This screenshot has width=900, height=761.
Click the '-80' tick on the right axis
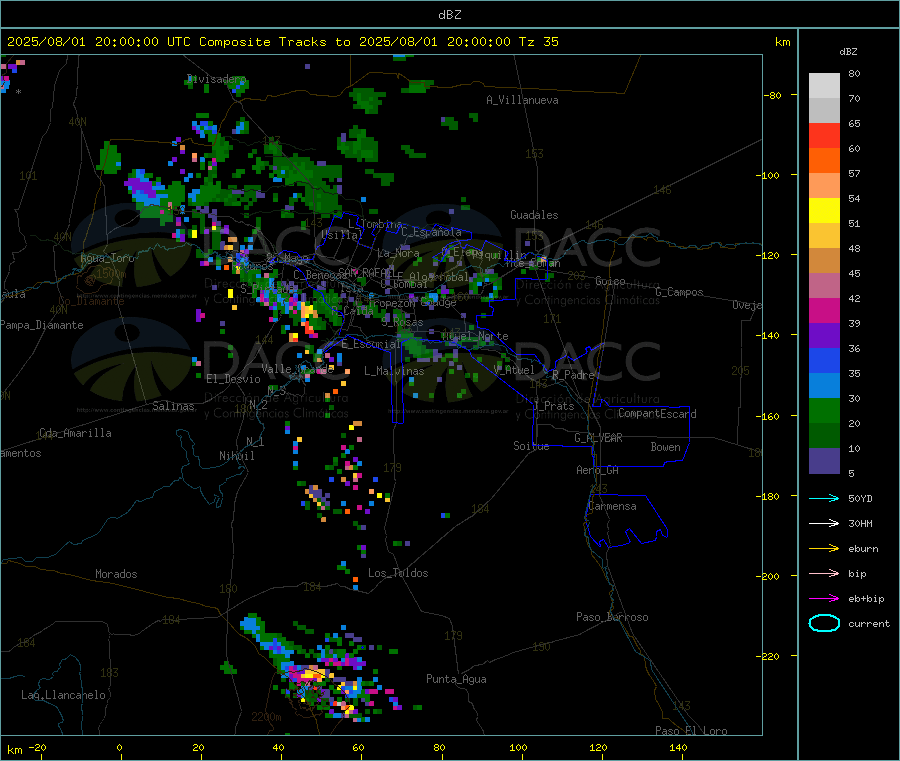(x=772, y=95)
